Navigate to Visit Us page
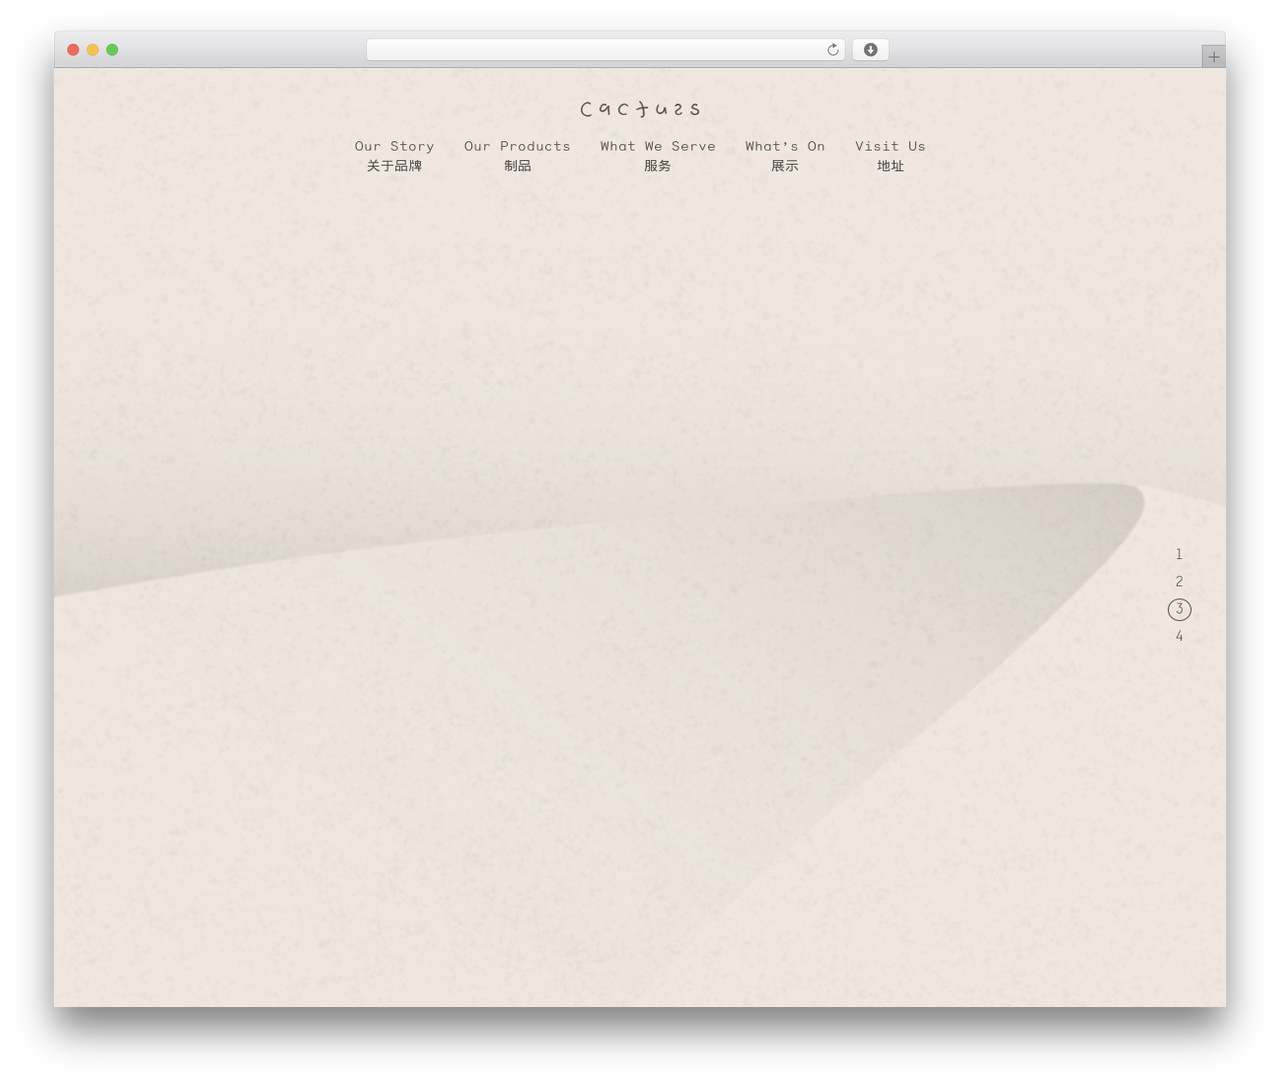The image size is (1280, 1084). coord(890,155)
